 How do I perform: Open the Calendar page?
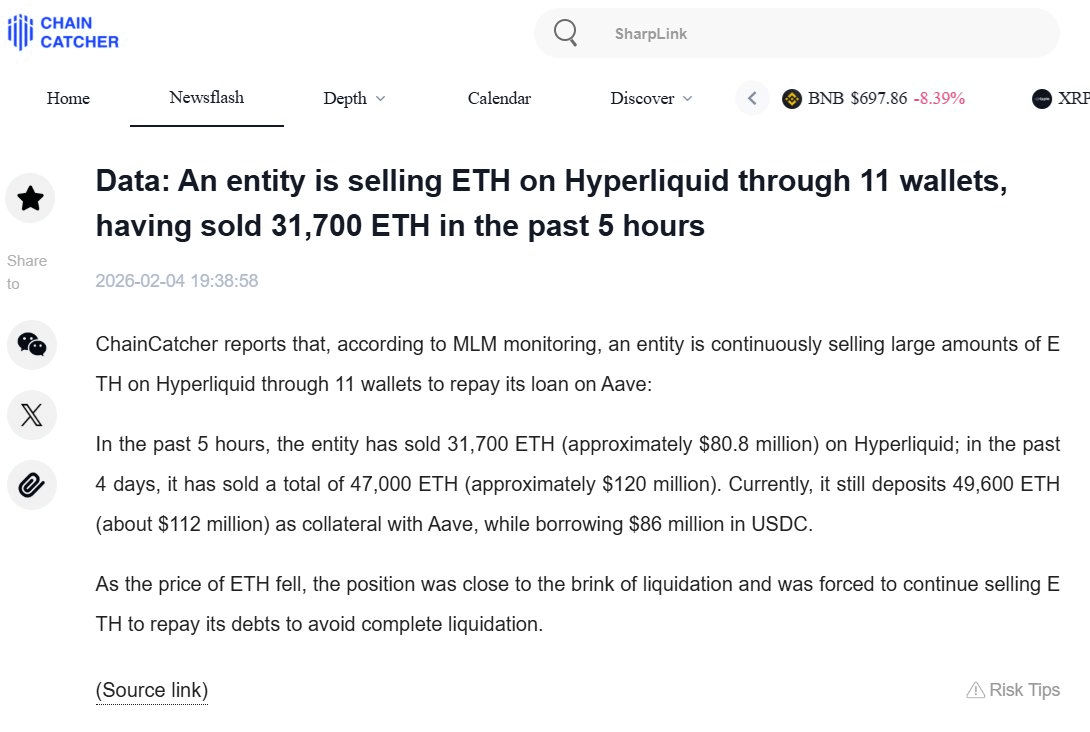(499, 98)
